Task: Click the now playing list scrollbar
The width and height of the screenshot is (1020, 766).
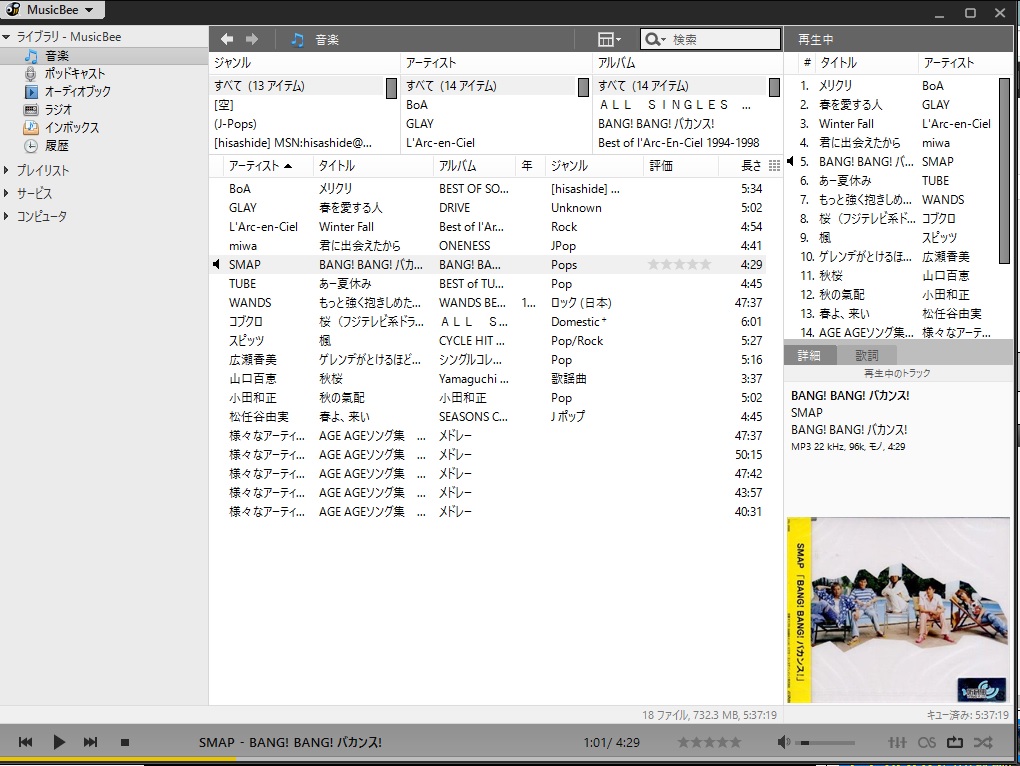Action: tap(1004, 170)
